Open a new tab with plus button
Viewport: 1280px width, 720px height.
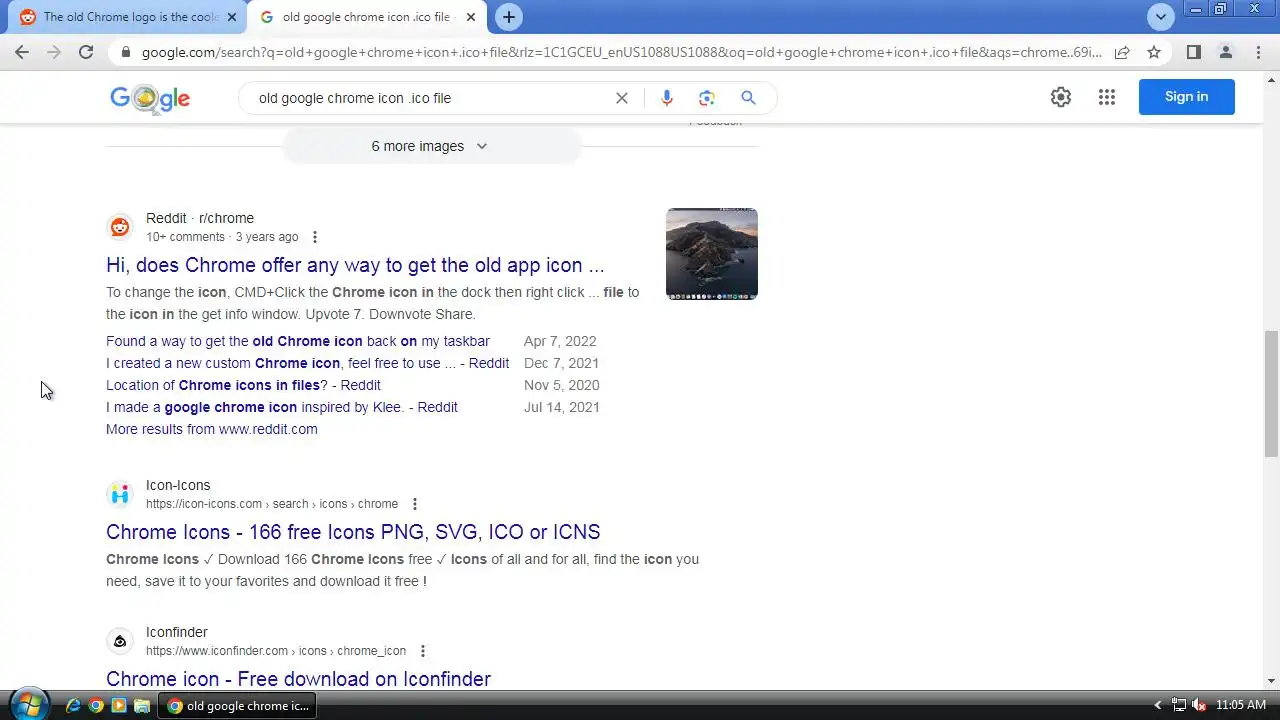tap(509, 17)
